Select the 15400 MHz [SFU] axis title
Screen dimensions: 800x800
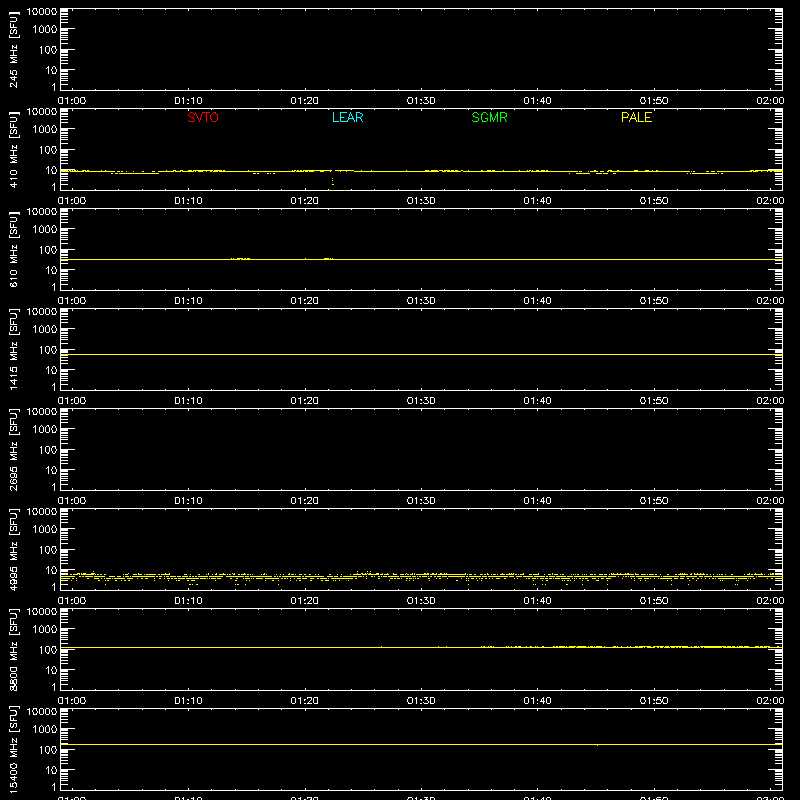13,749
